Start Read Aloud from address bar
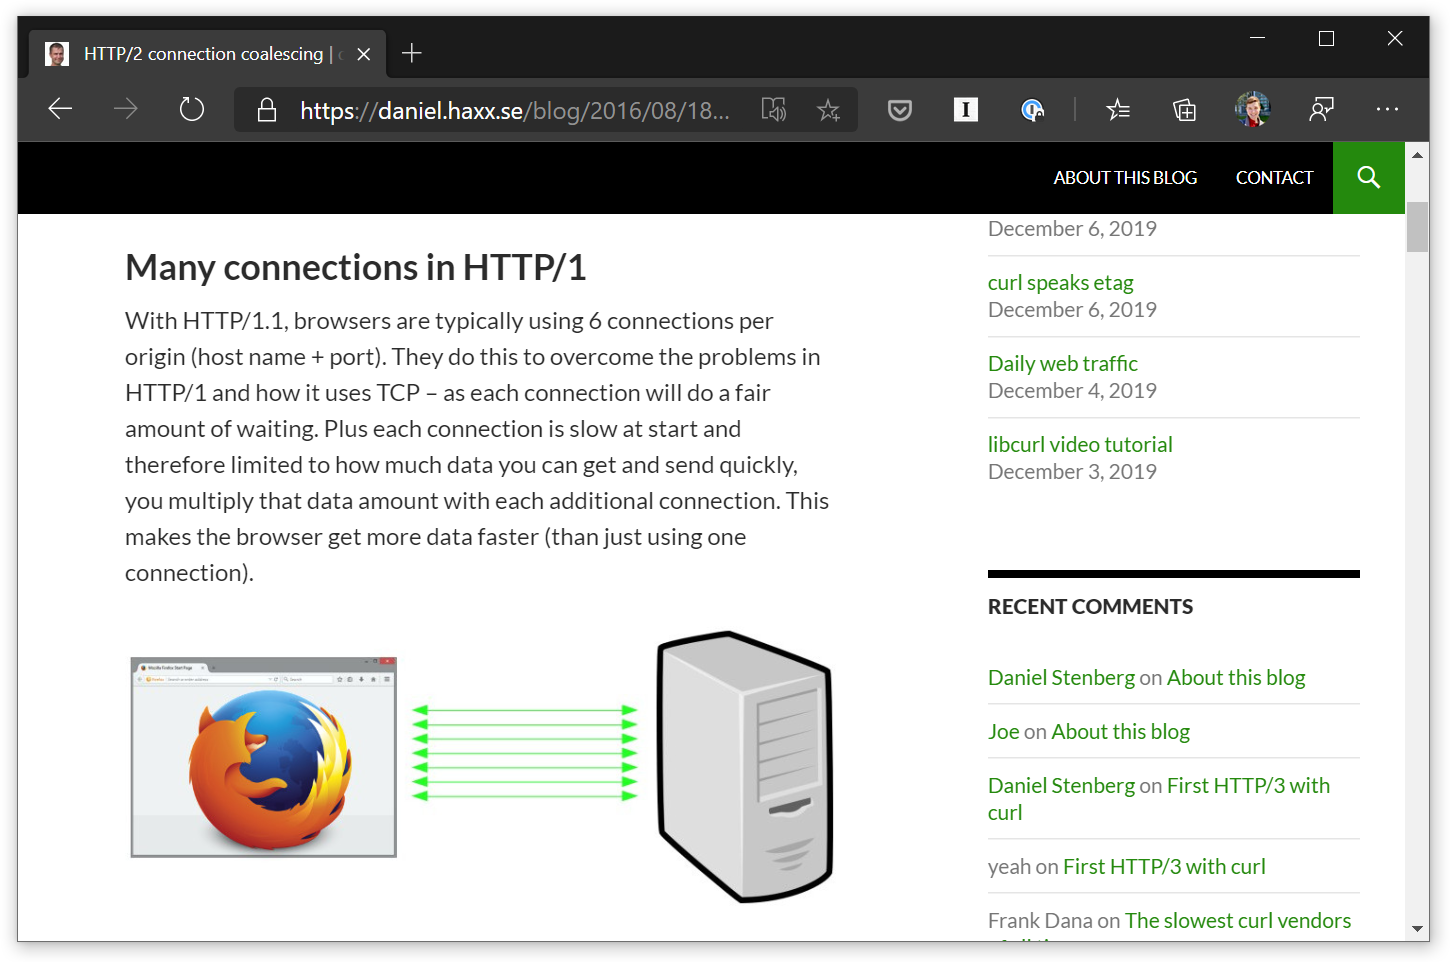 point(774,110)
